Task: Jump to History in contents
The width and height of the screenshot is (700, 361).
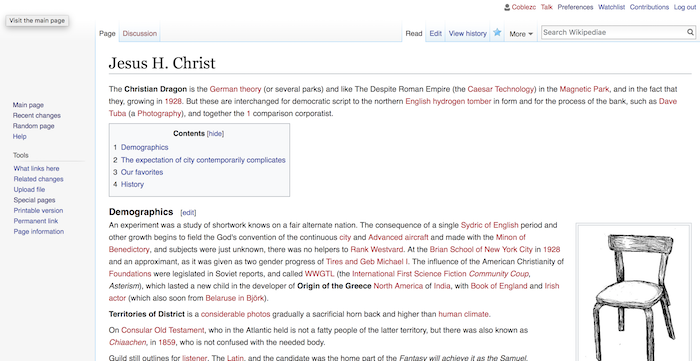Action: 132,184
